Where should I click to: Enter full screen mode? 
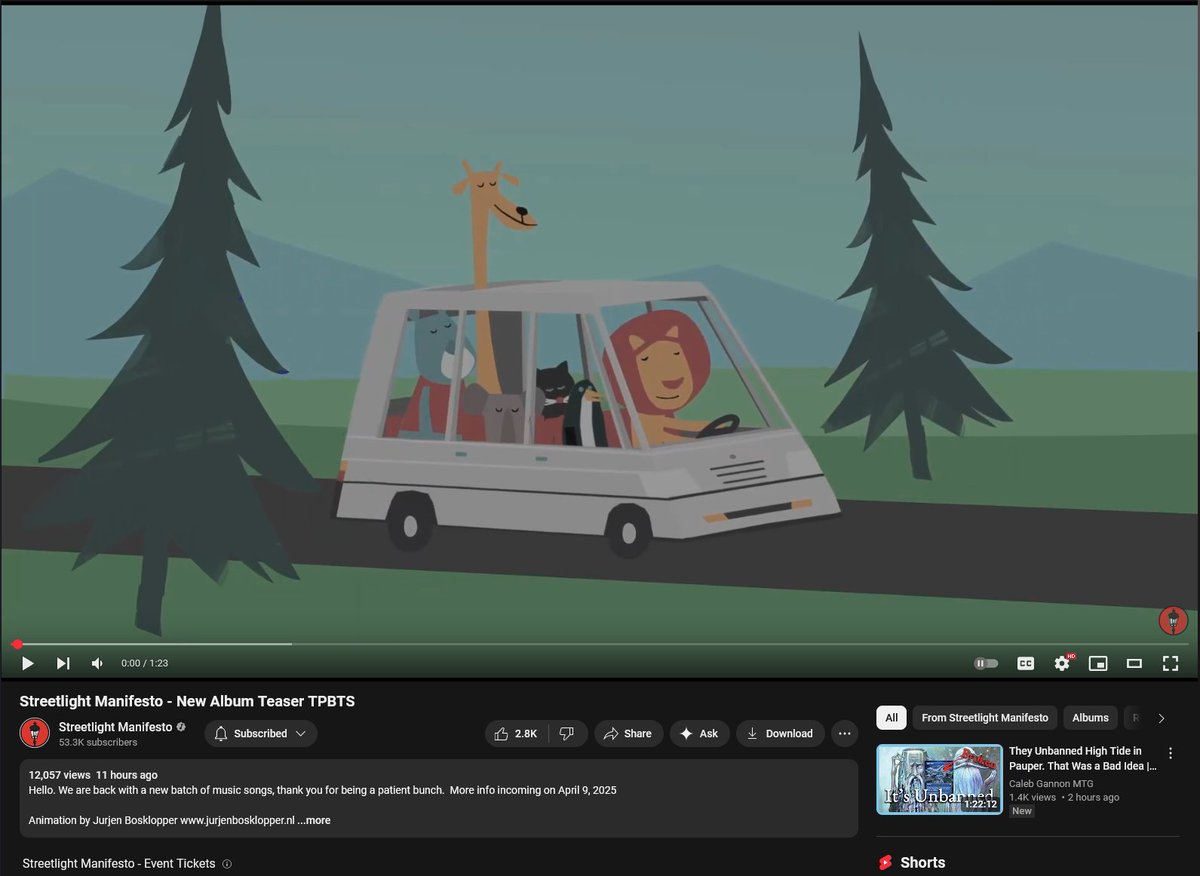click(x=1170, y=663)
